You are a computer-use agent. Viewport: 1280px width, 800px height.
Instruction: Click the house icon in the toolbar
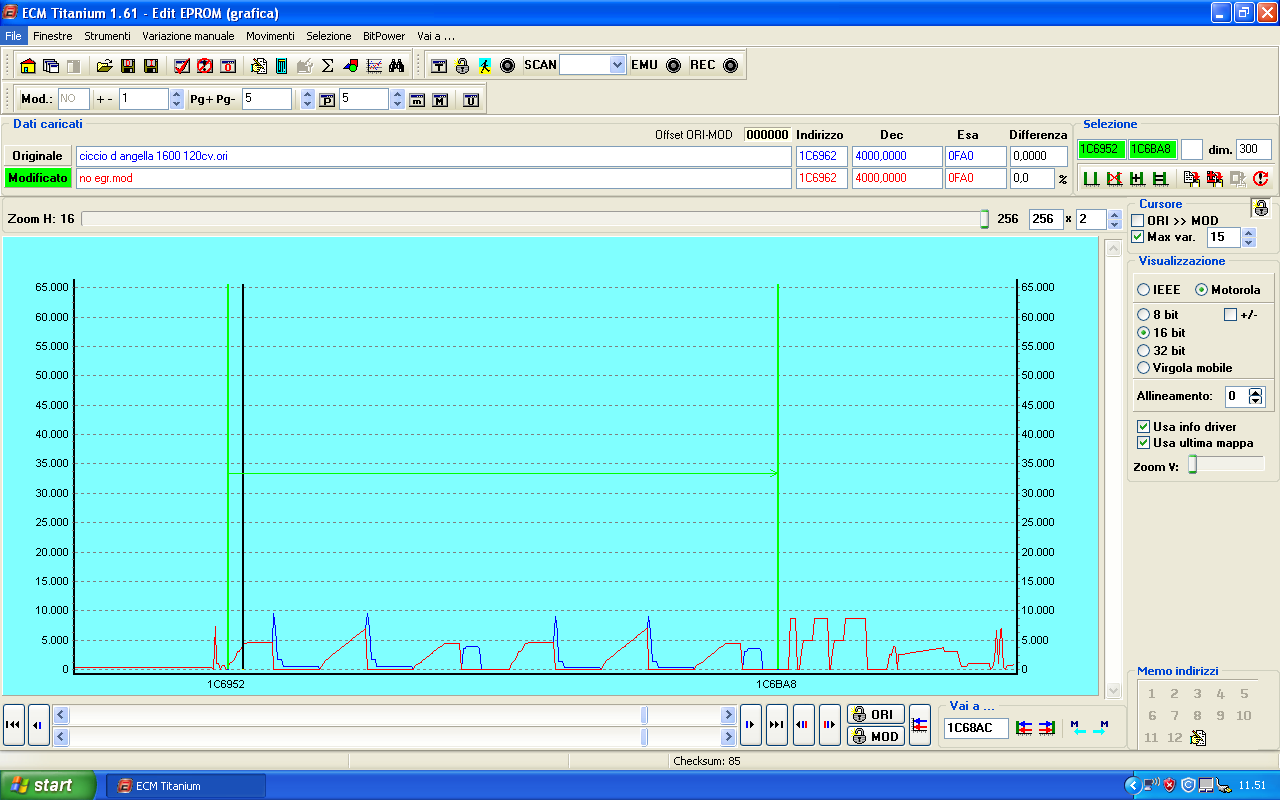tap(28, 66)
